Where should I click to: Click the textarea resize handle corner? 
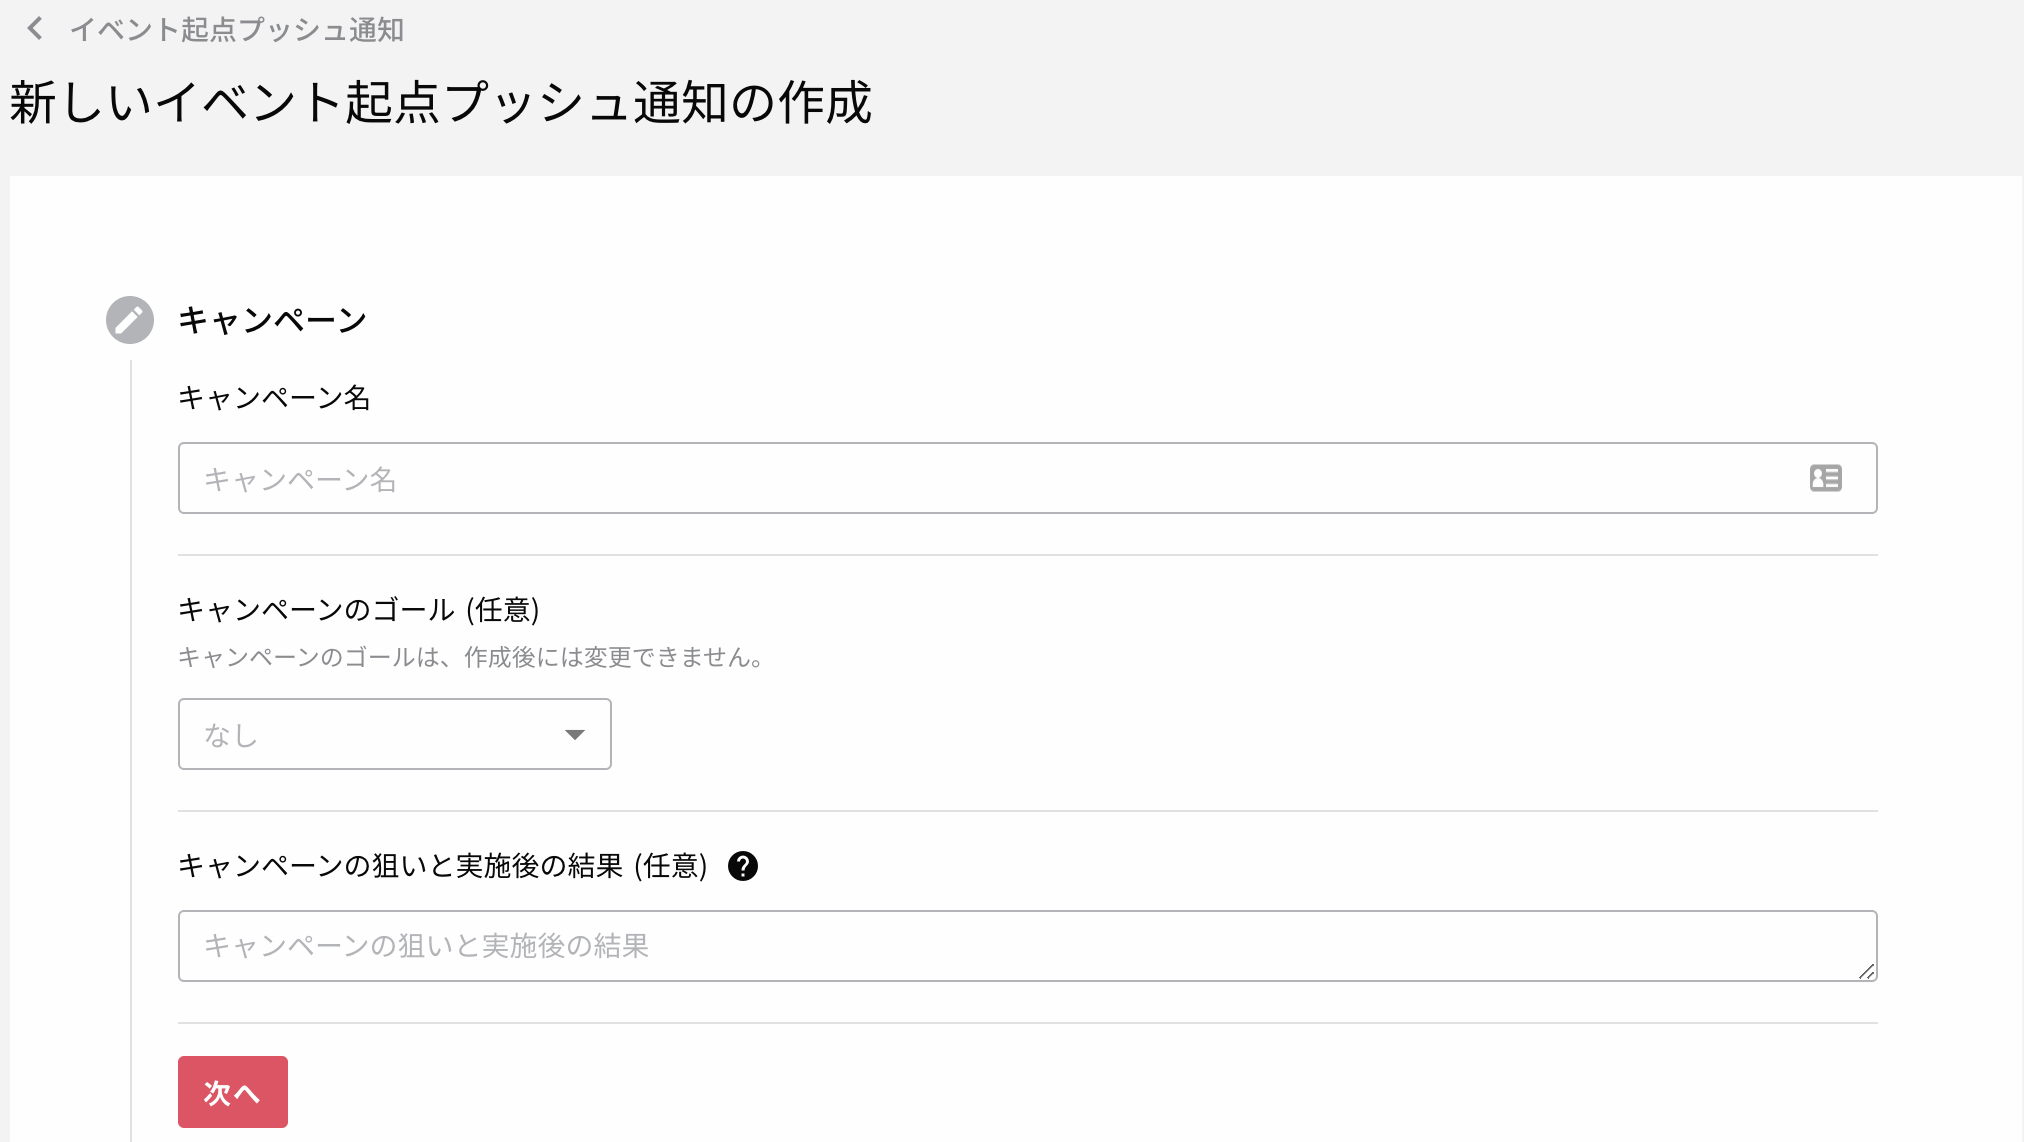tap(1866, 971)
